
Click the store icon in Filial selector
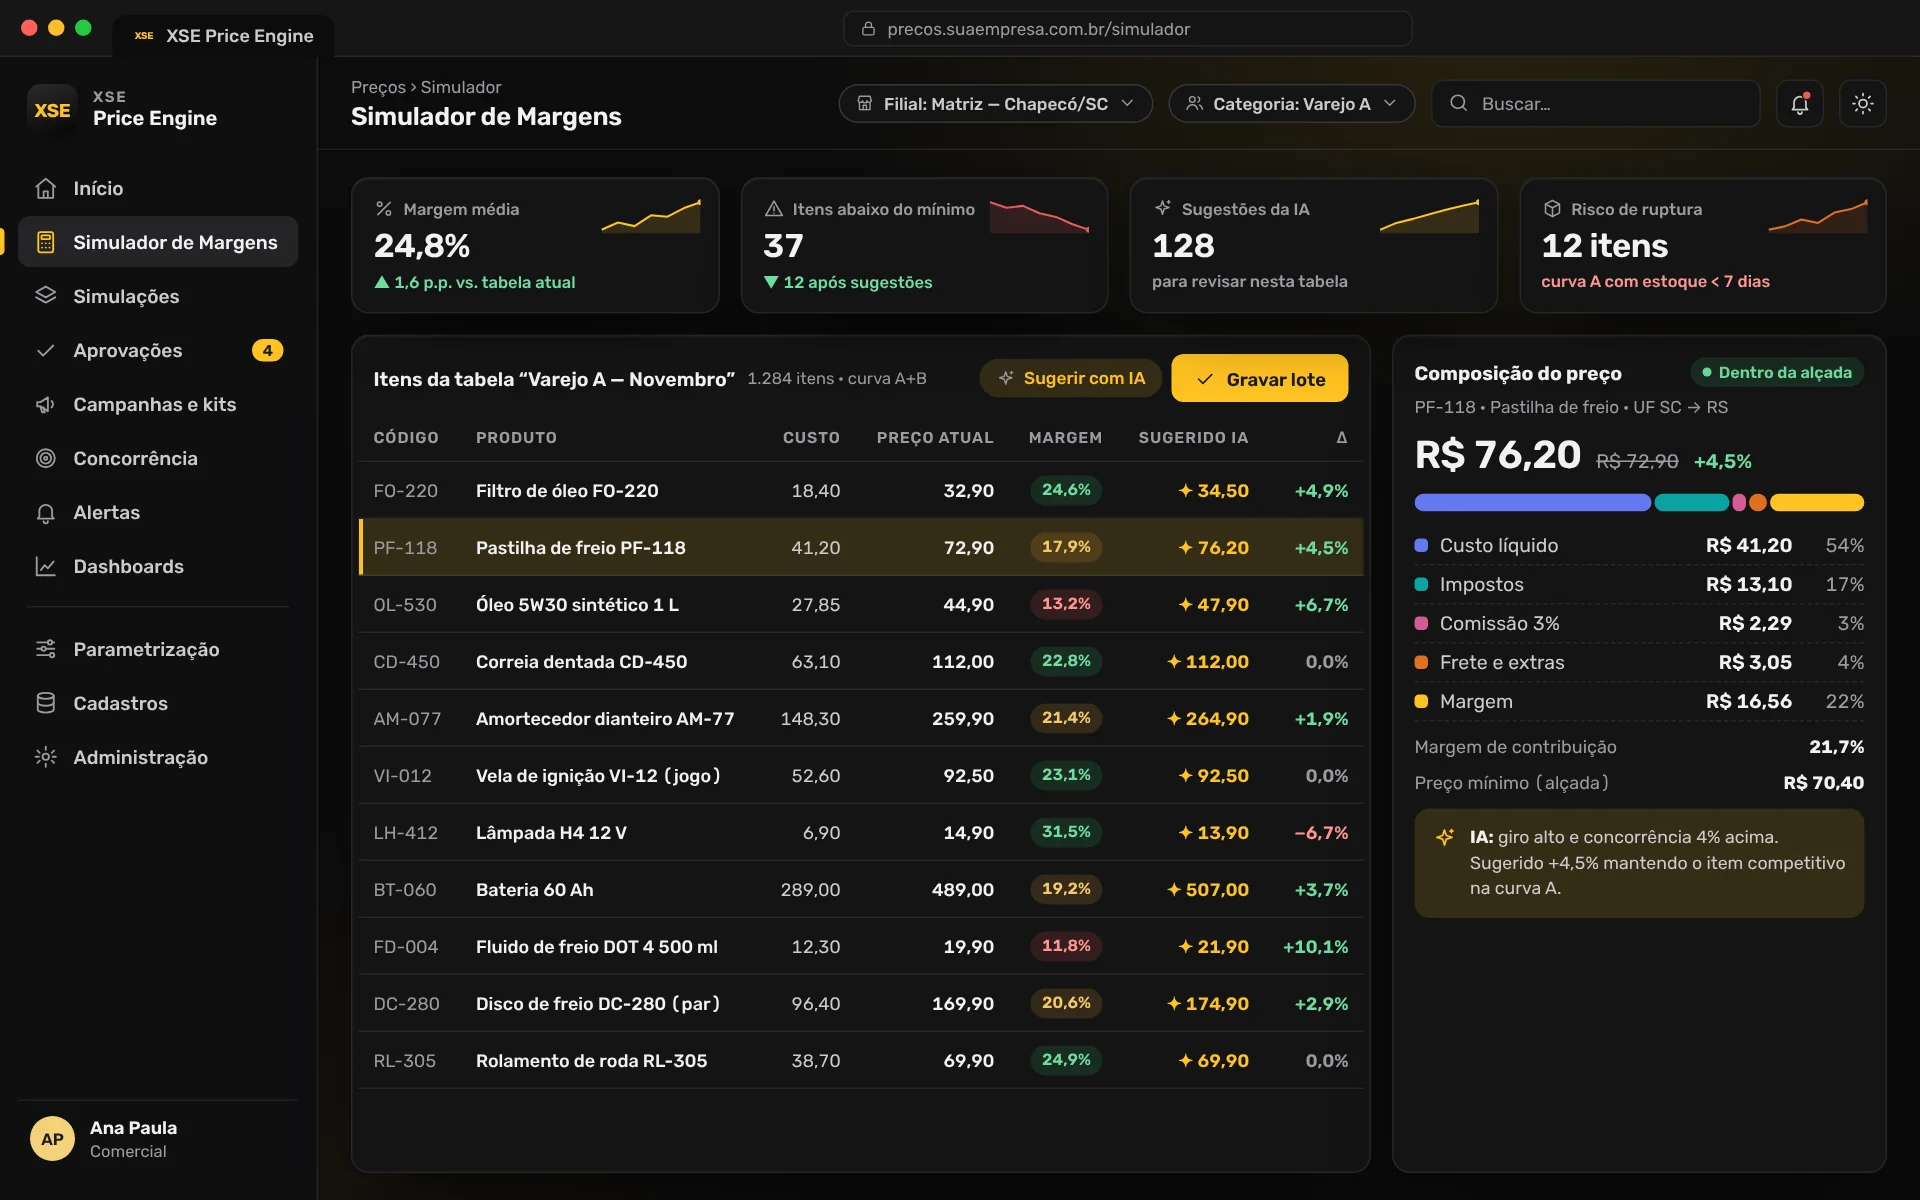(865, 103)
